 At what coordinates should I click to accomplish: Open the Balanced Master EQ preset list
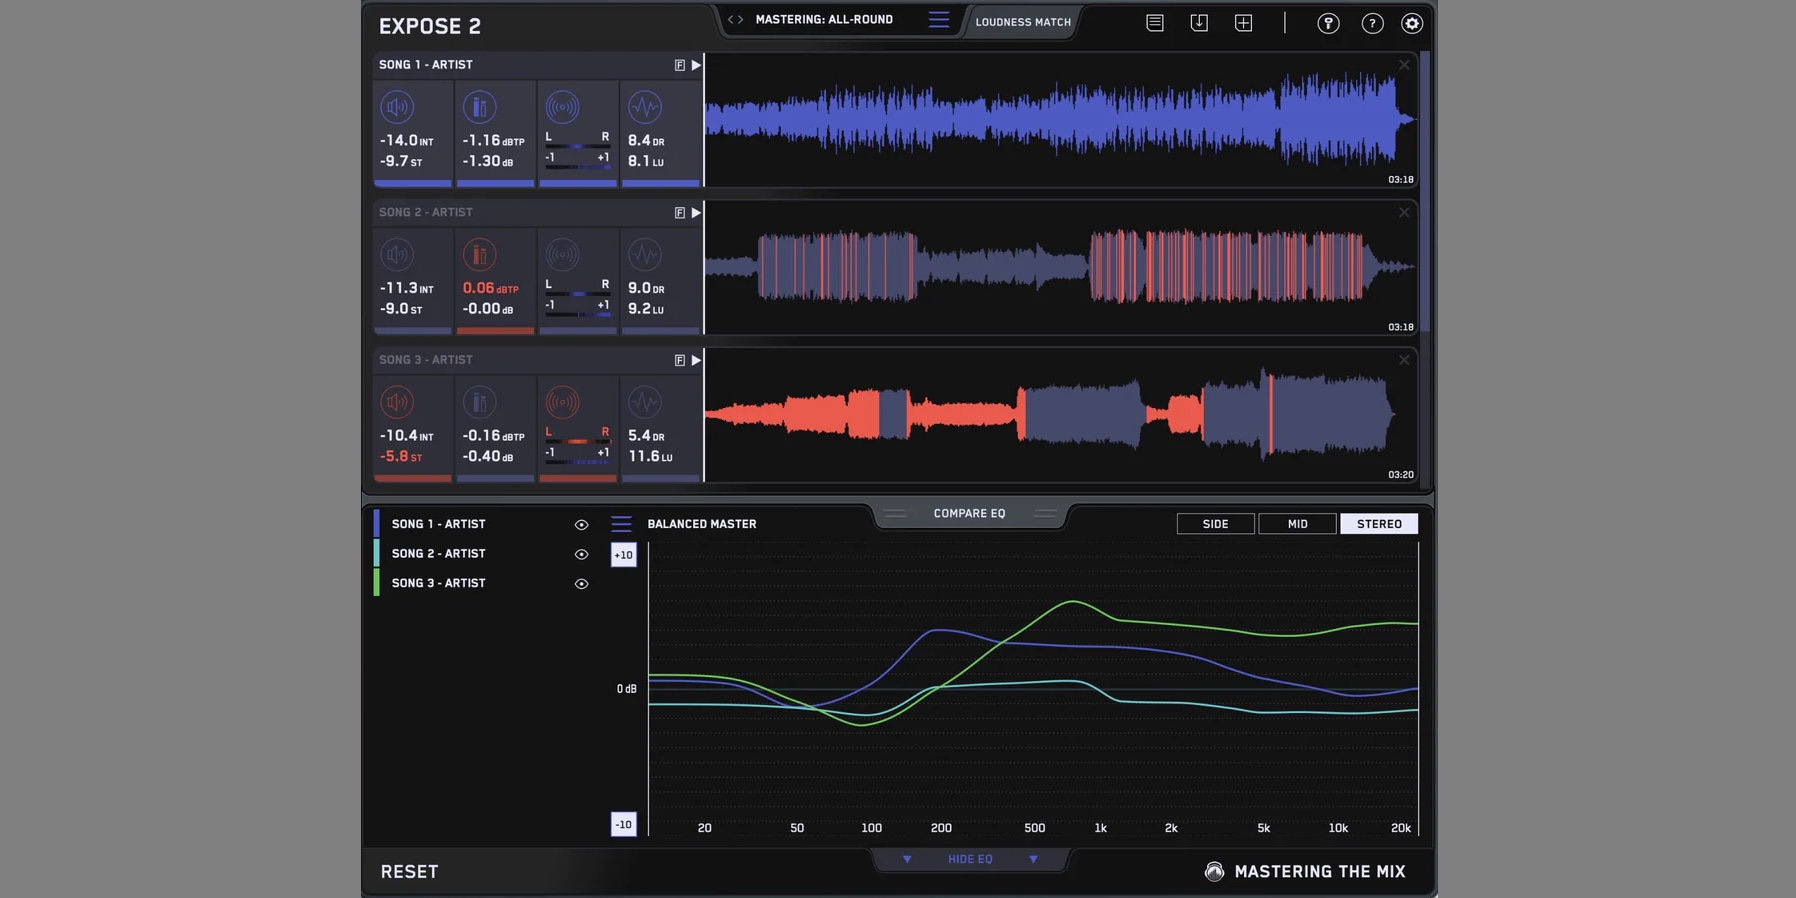click(621, 524)
